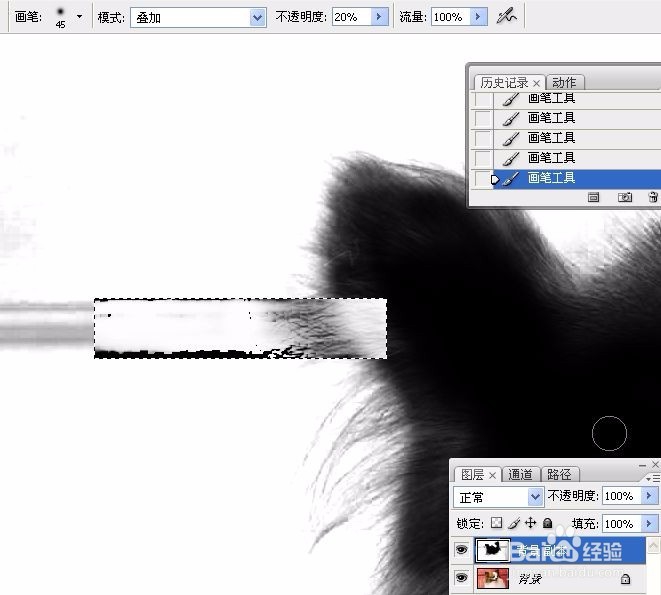
Task: Click the history state slider marker
Action: pos(495,180)
